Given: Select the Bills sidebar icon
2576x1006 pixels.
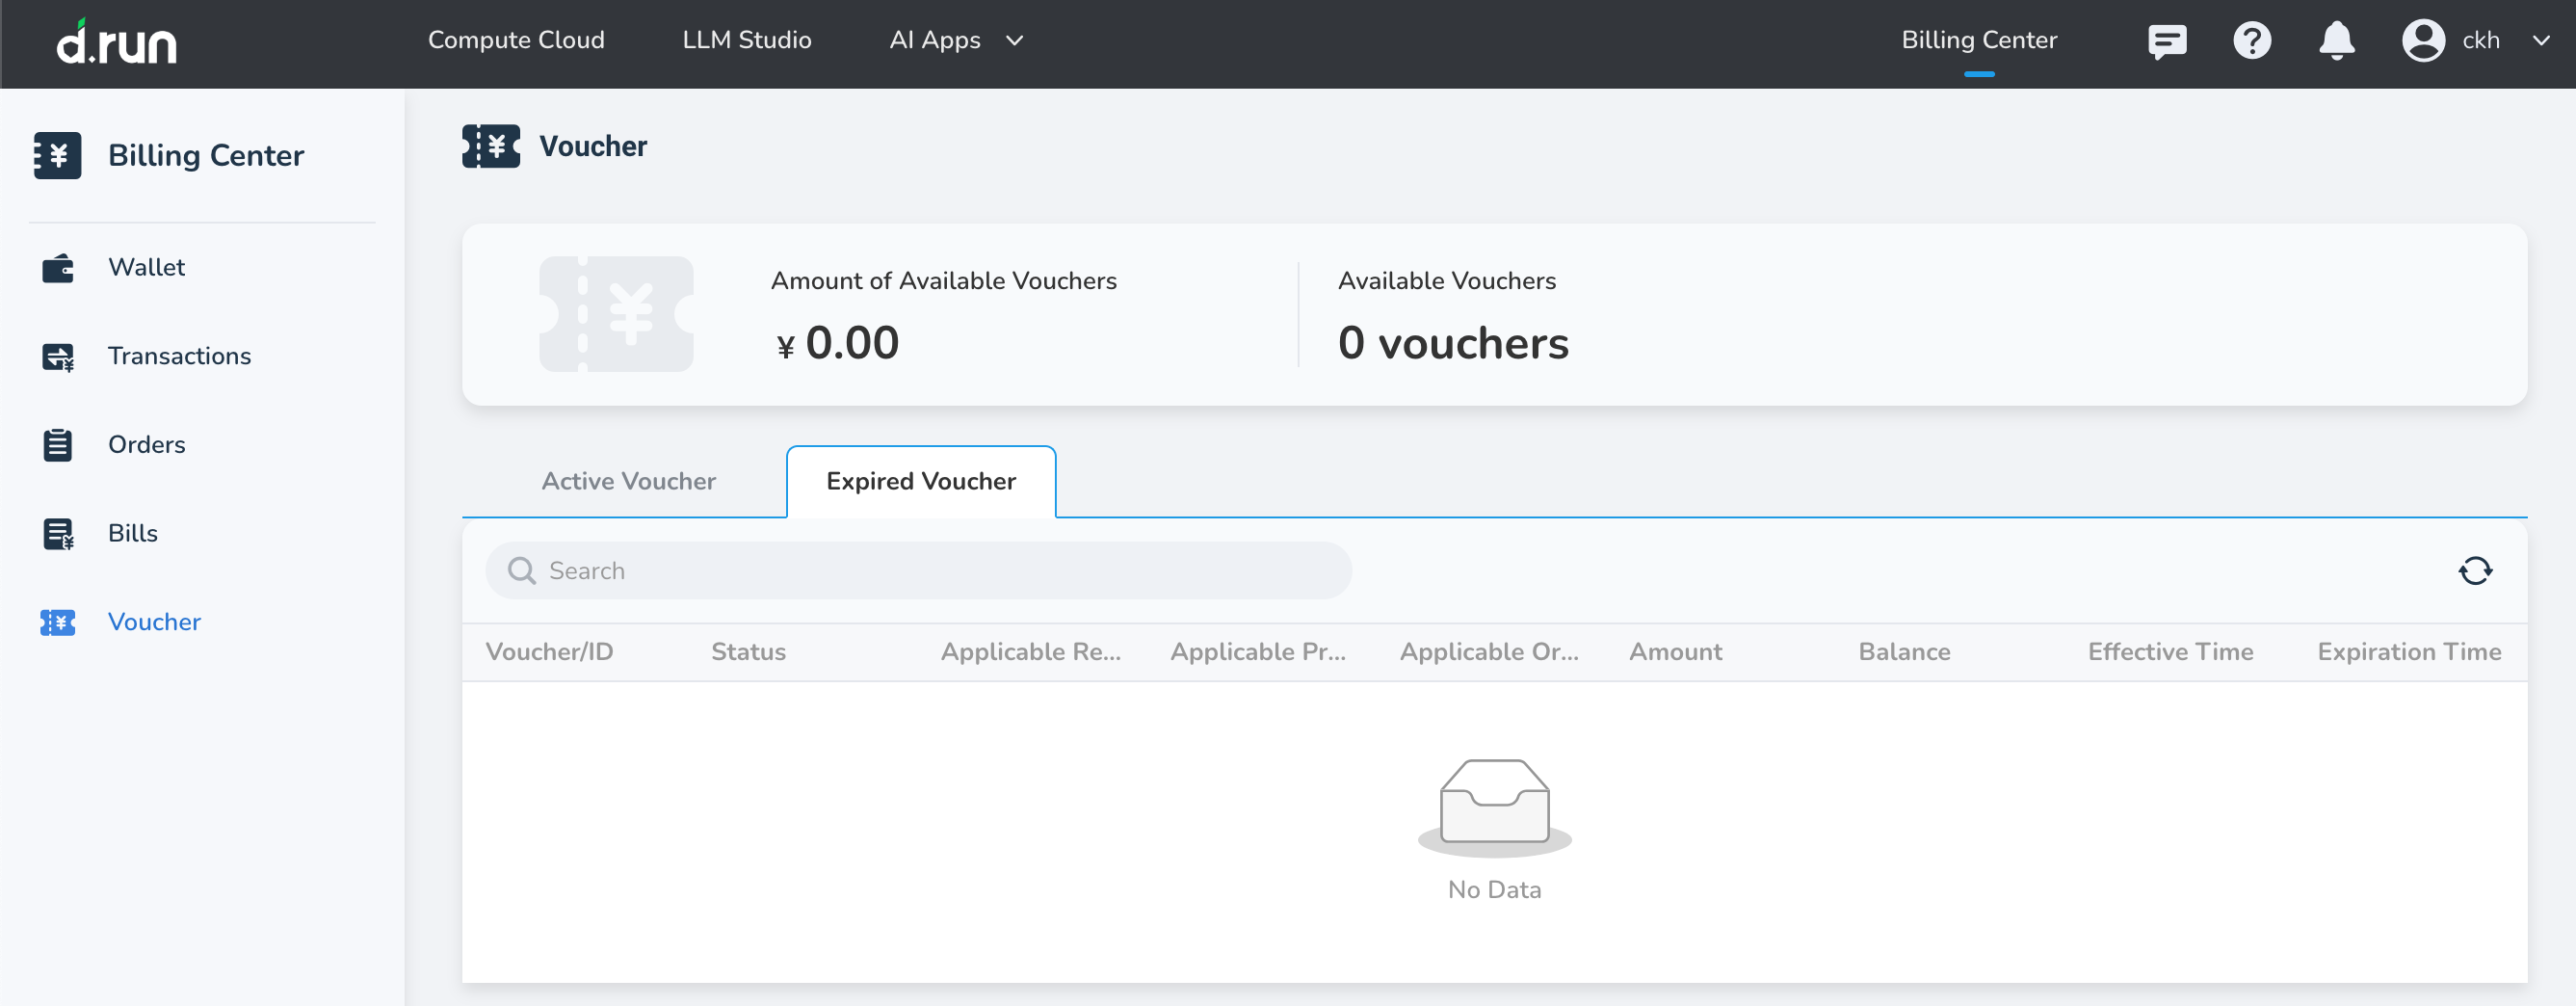Looking at the screenshot, I should pyautogui.click(x=58, y=533).
